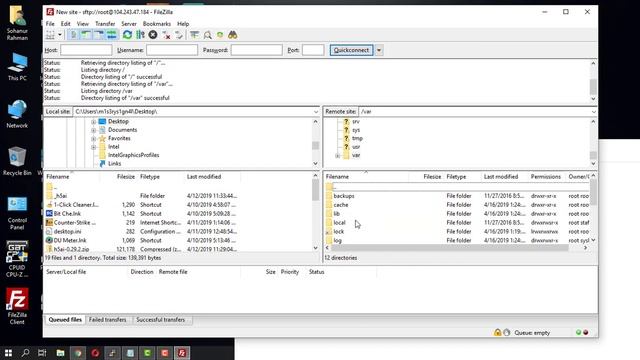This screenshot has height=360, width=640.
Task: Select IntelGraphicsProfiles in local tree
Action: [x=133, y=155]
